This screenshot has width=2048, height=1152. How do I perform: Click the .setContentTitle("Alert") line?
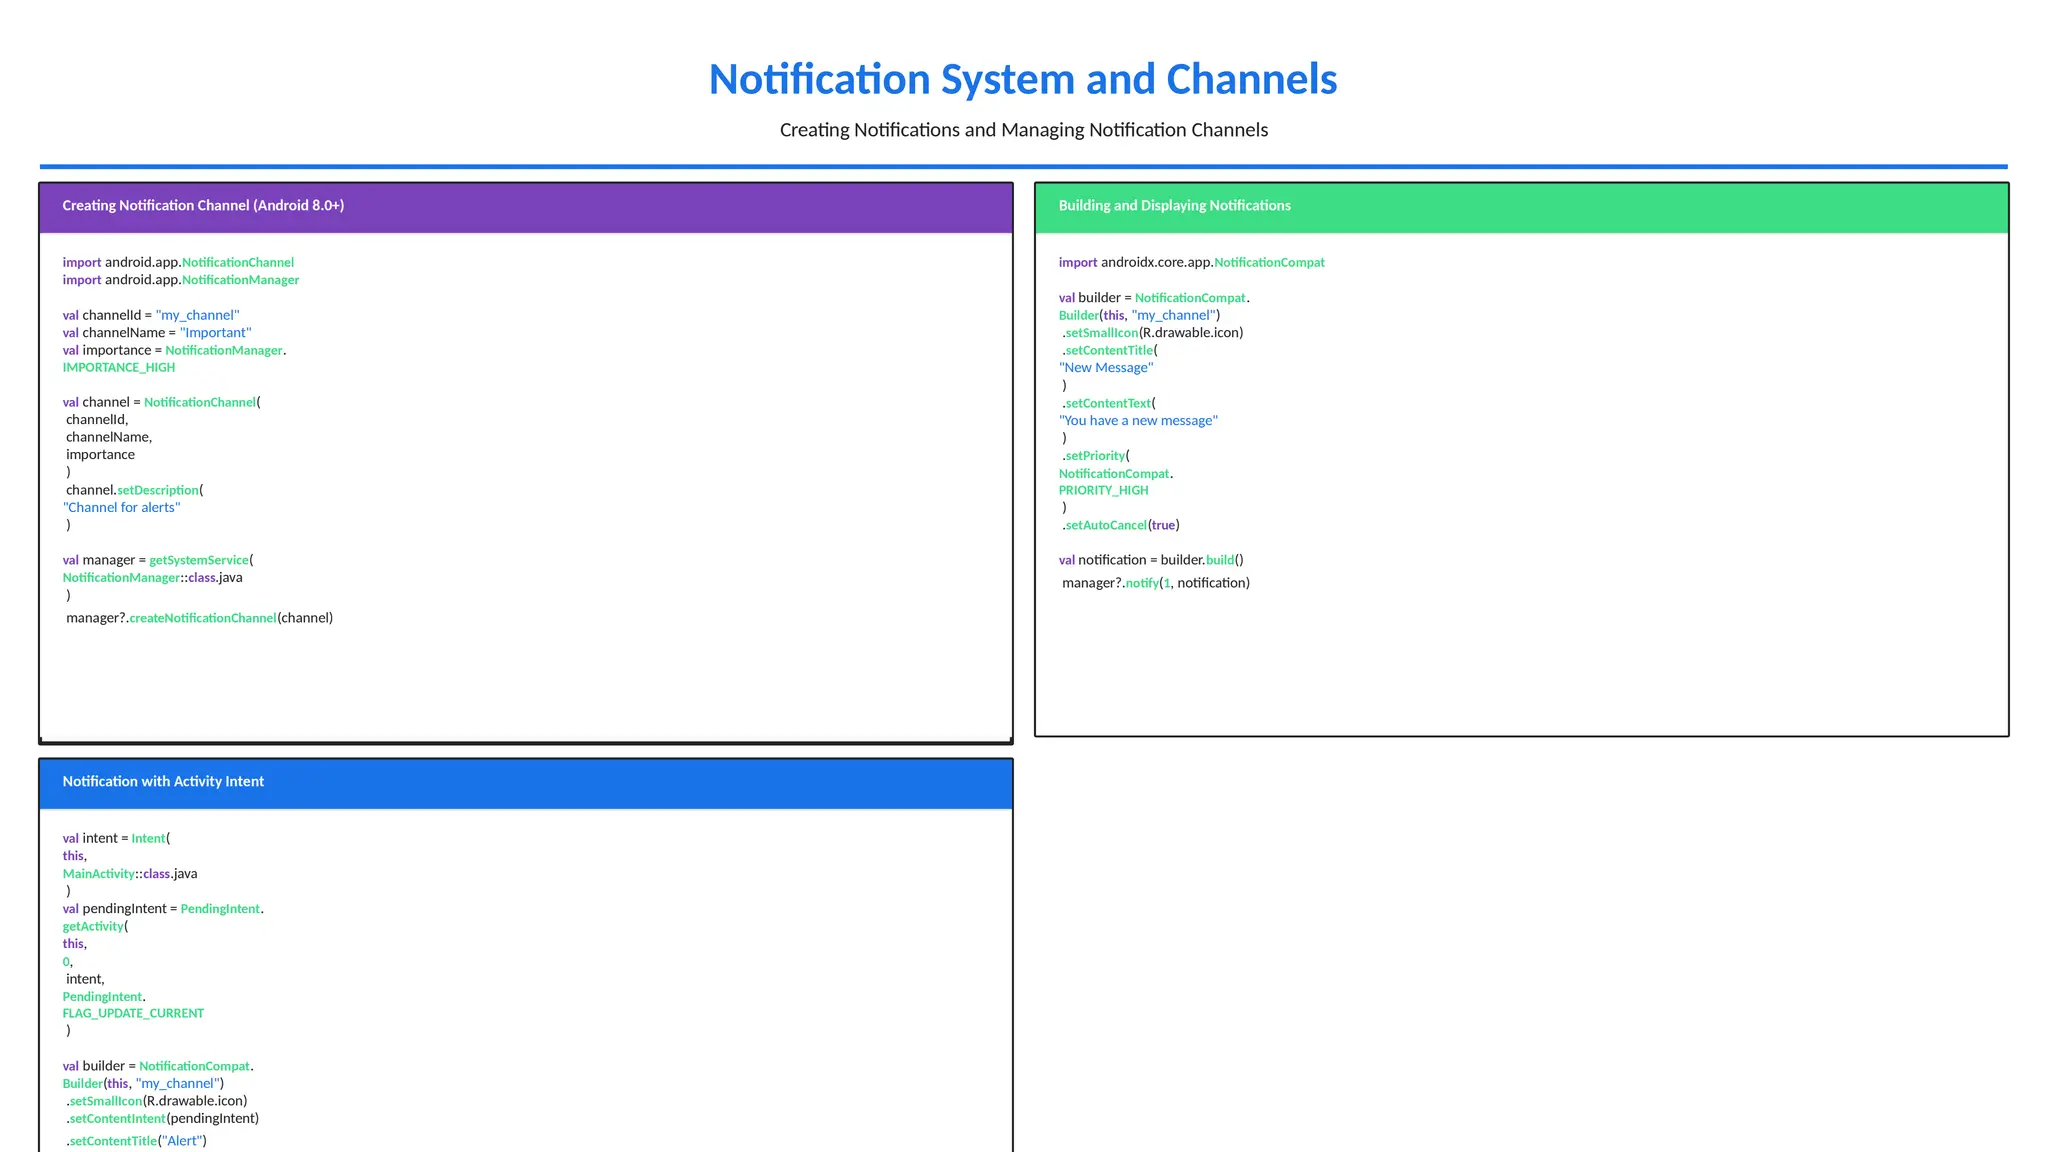tap(137, 1141)
